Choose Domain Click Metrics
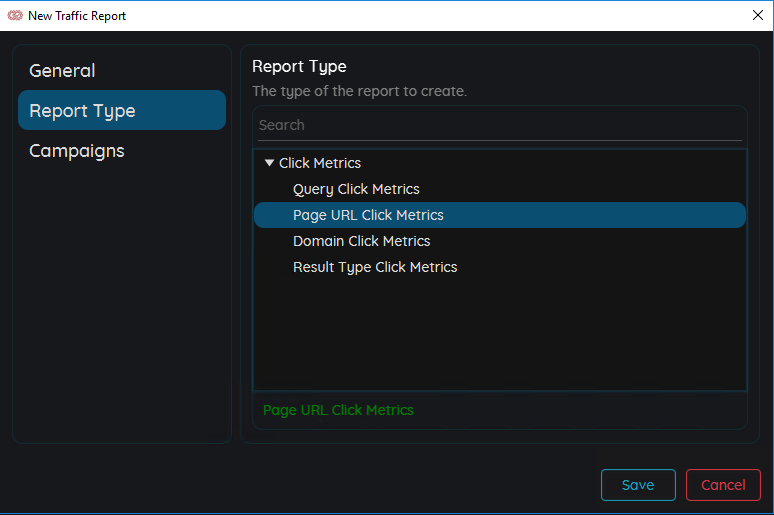The width and height of the screenshot is (774, 515). (x=361, y=241)
